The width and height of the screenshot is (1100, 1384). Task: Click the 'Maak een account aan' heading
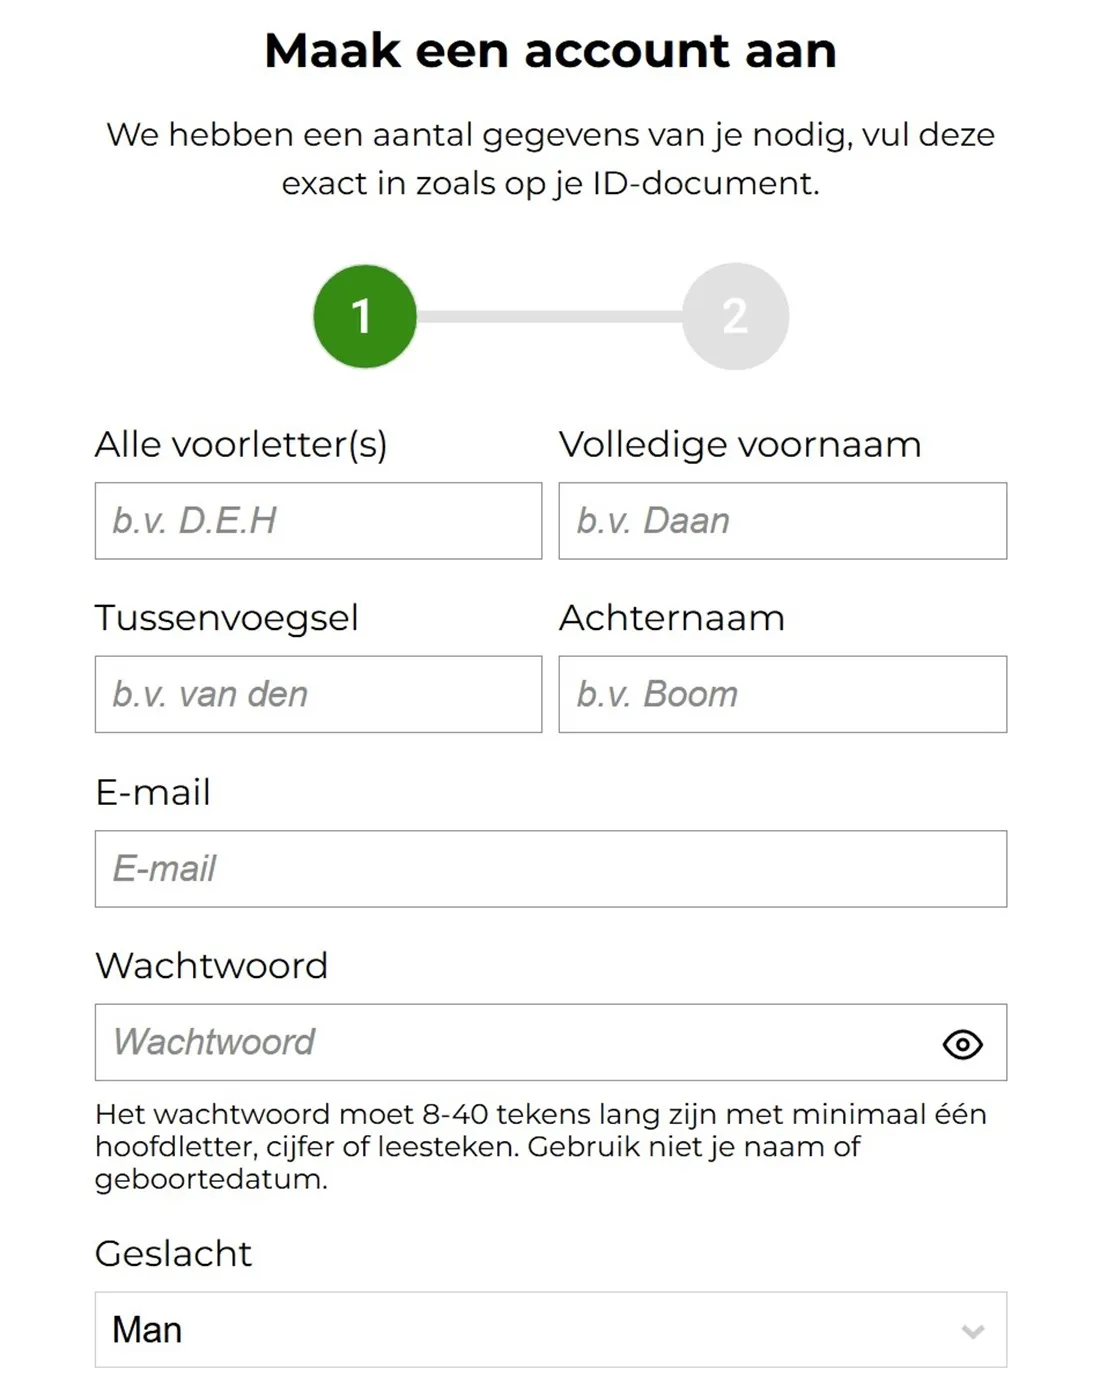coord(550,50)
